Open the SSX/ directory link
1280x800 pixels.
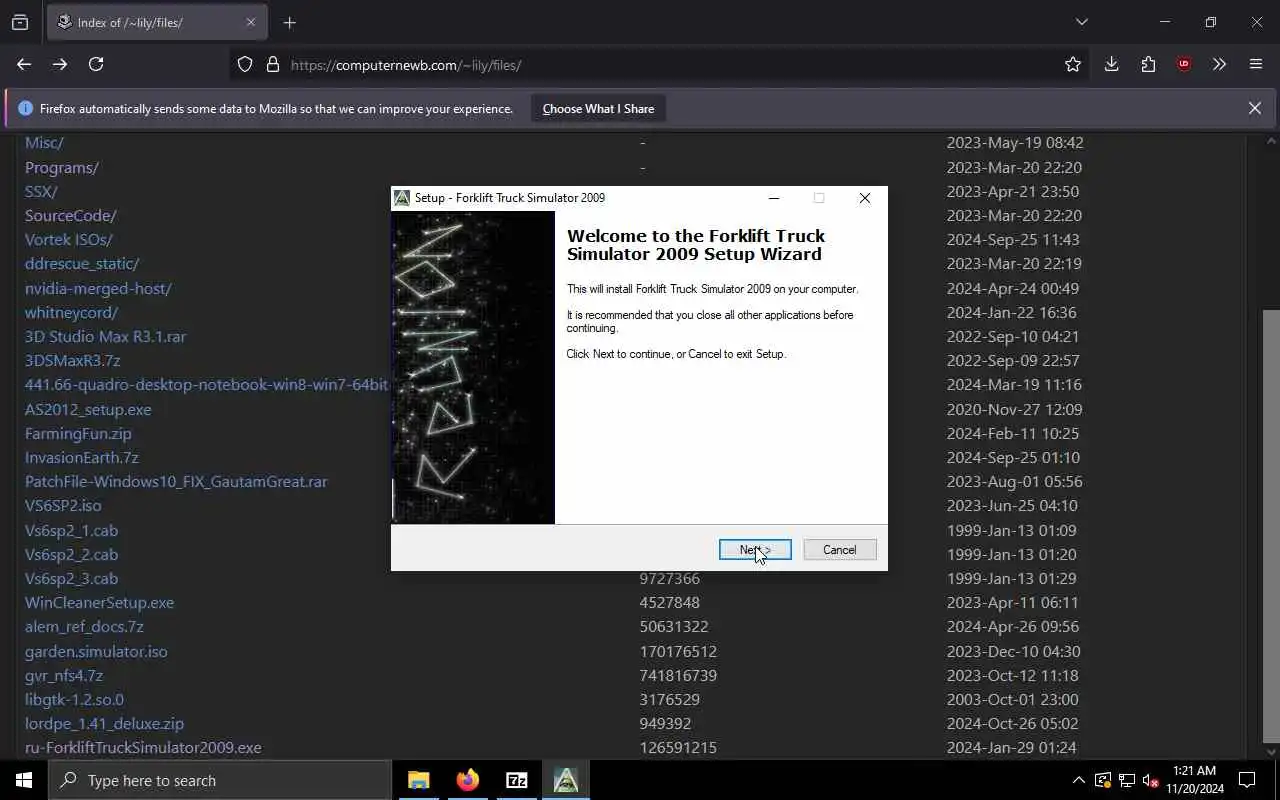click(x=41, y=192)
